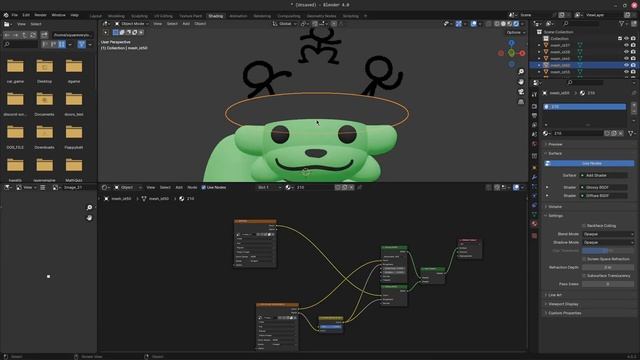This screenshot has width=640, height=360.
Task: Toggle Use Nodes checkbox in node editor
Action: [x=203, y=187]
